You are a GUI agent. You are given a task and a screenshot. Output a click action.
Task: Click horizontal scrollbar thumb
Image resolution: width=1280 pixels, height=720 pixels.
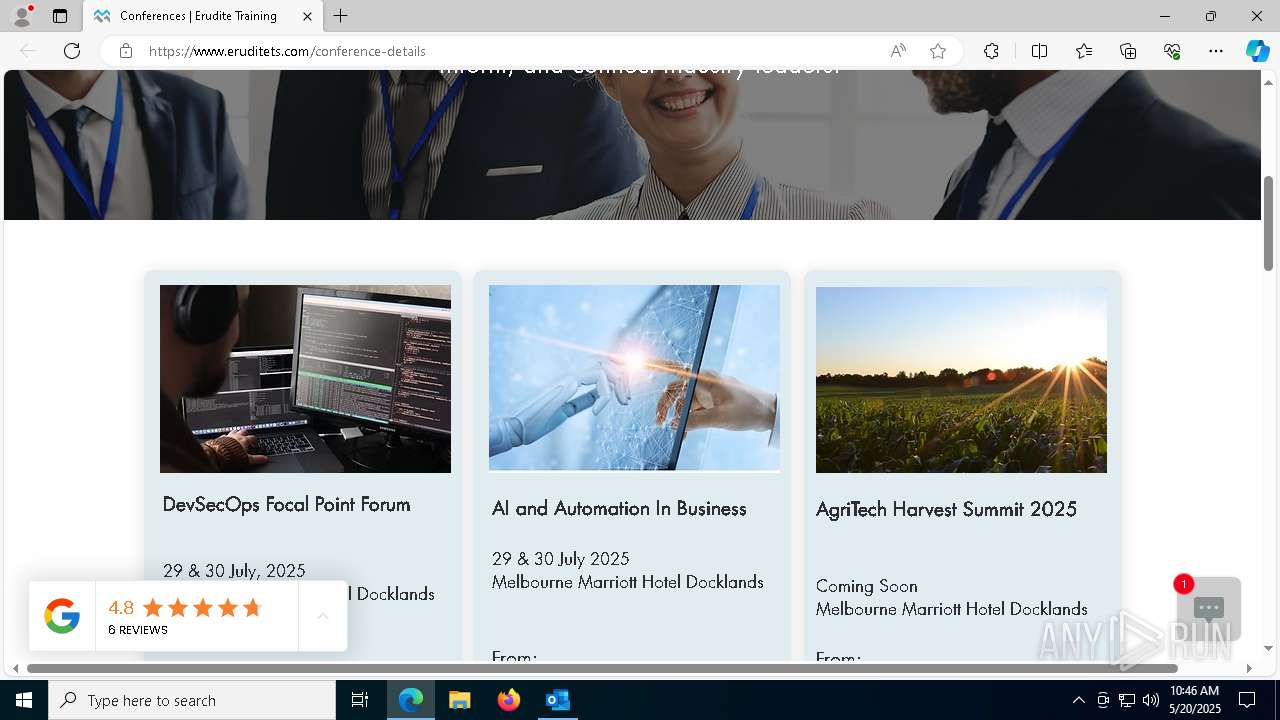point(602,668)
